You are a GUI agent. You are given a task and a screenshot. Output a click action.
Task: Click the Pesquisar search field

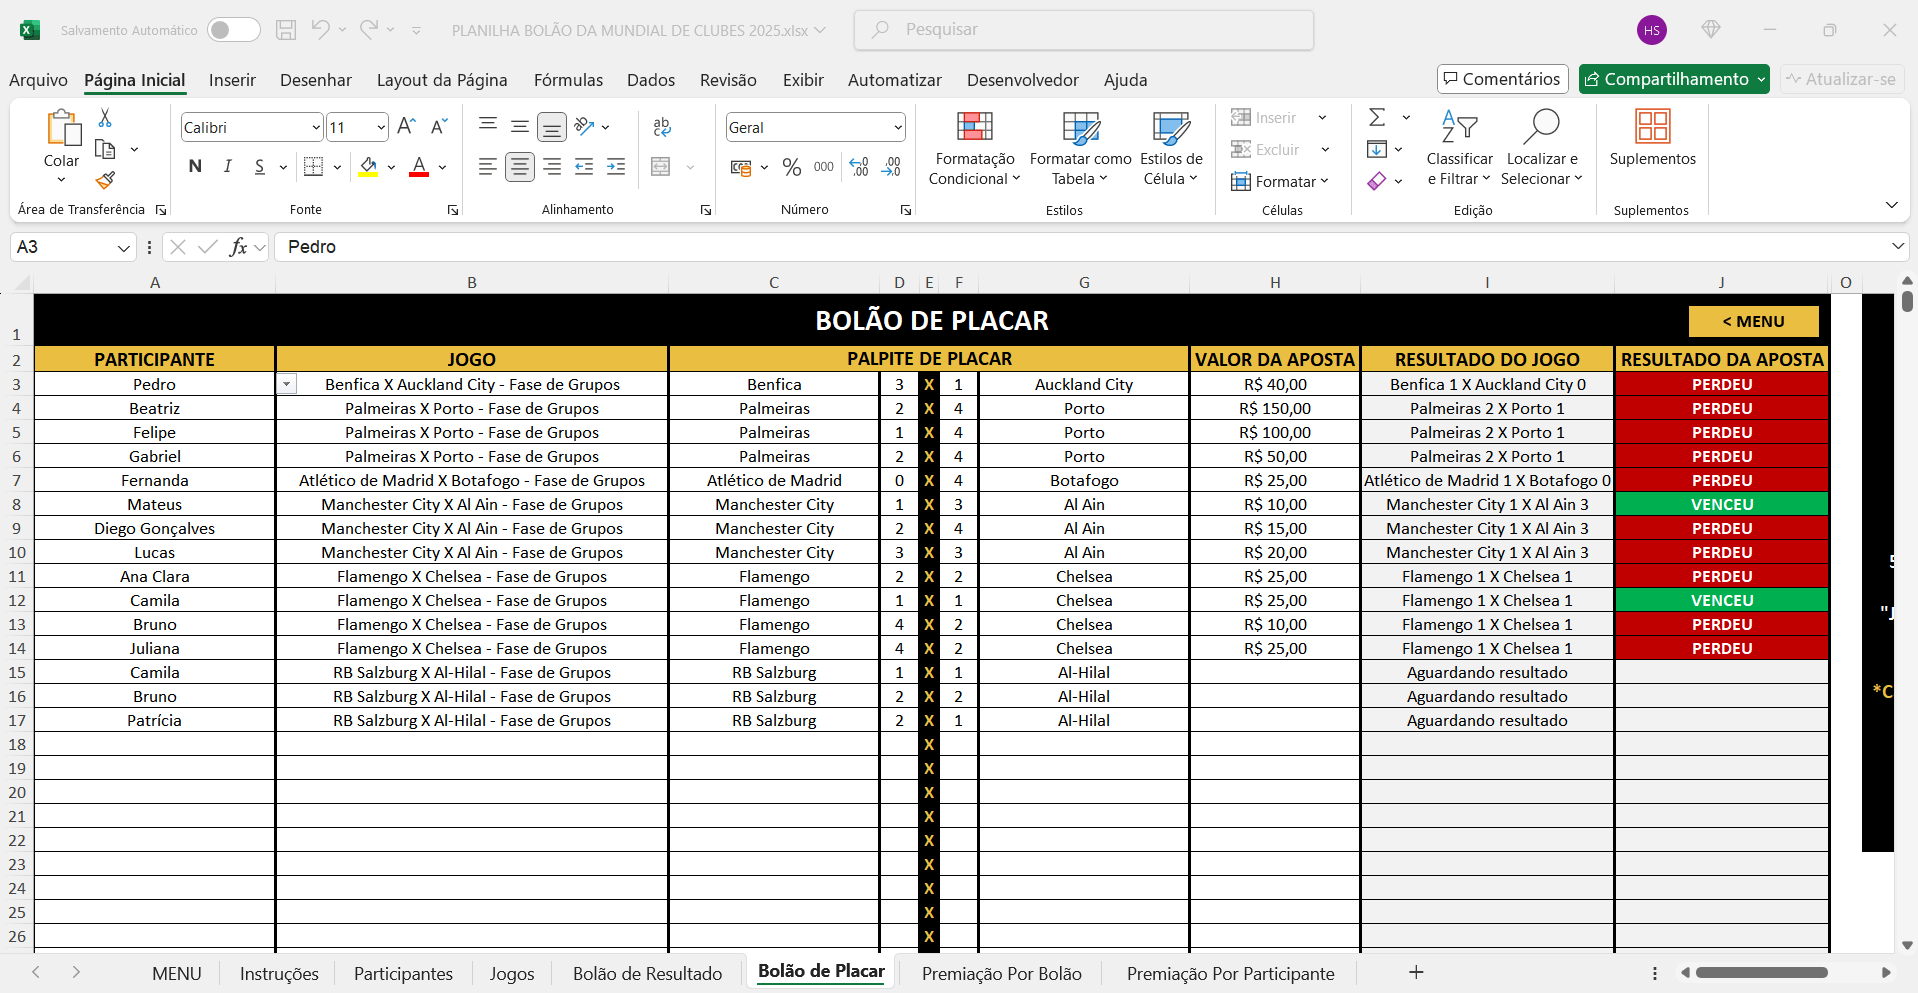(x=1084, y=30)
